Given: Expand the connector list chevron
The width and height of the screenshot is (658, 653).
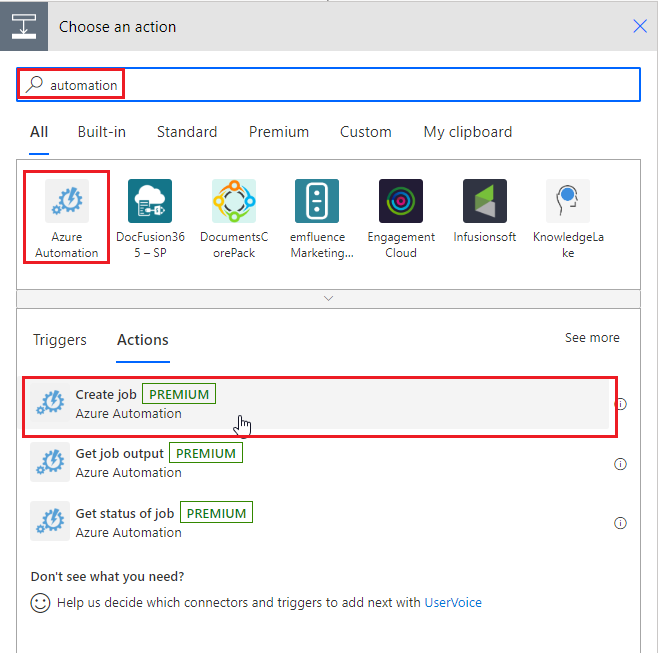Looking at the screenshot, I should pyautogui.click(x=328, y=298).
